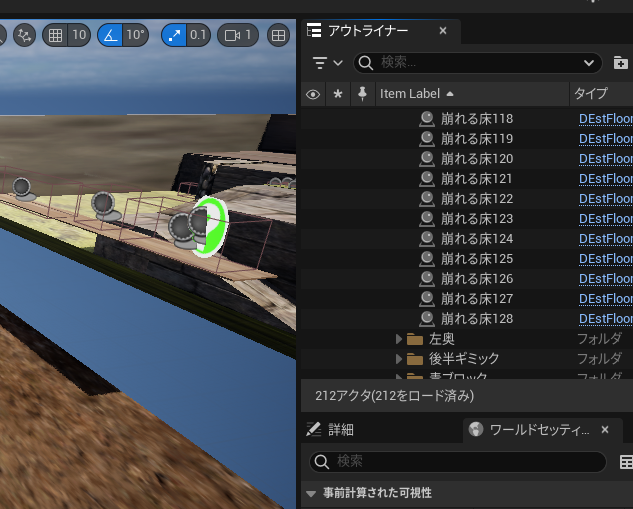
Task: Open DEstFloor type link for 崩れる床124
Action: [x=606, y=239]
